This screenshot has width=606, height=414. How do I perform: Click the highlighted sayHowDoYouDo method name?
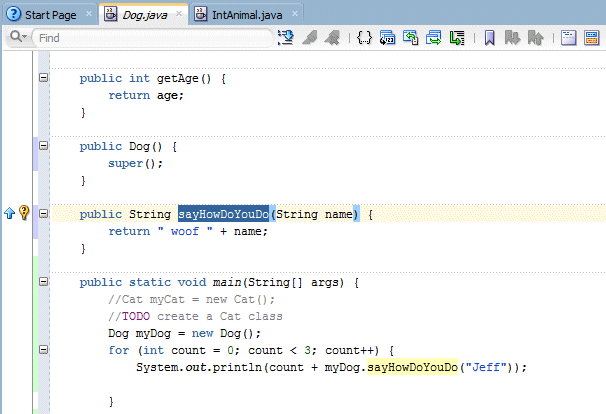pos(223,214)
